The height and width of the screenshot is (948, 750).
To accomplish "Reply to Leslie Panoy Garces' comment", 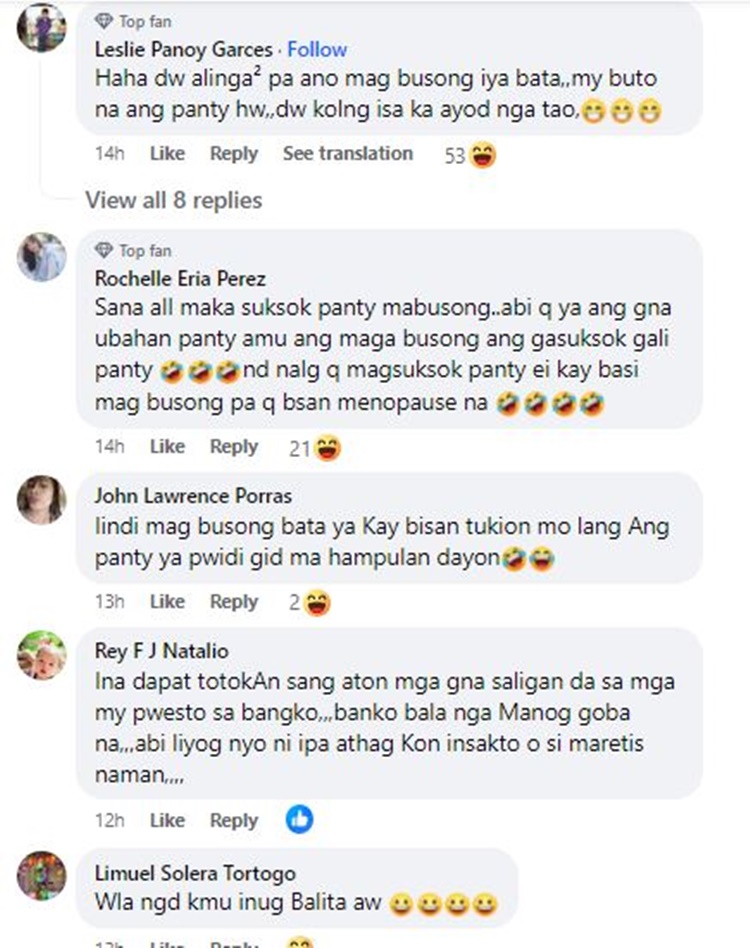I will 234,154.
